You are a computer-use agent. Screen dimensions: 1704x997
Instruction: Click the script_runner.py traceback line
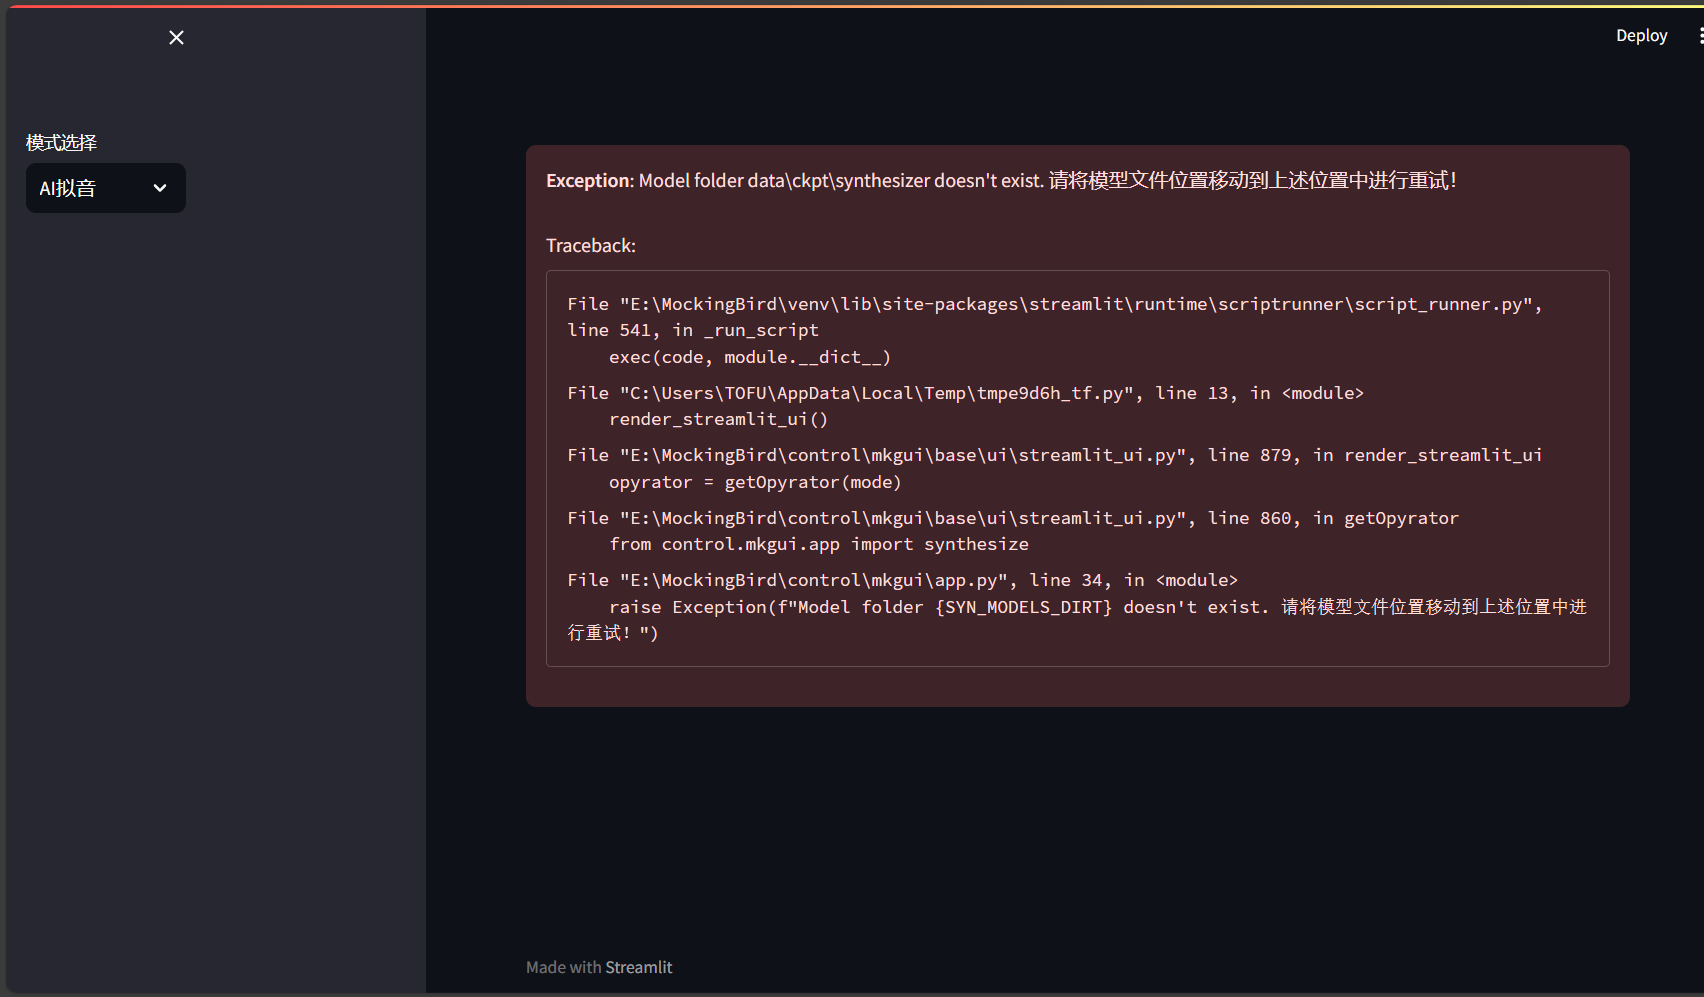coord(1055,317)
